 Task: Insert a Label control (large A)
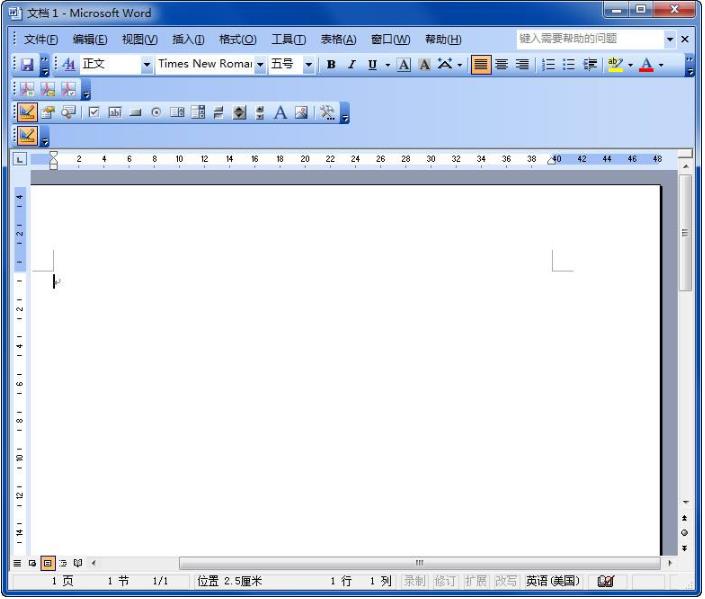[281, 112]
